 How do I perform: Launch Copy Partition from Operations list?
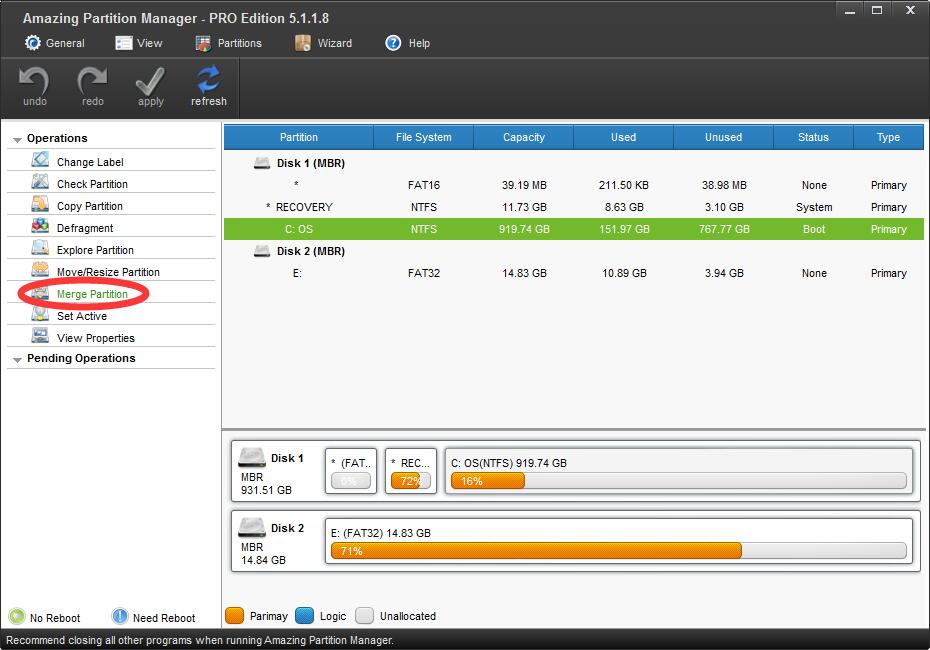[x=90, y=206]
